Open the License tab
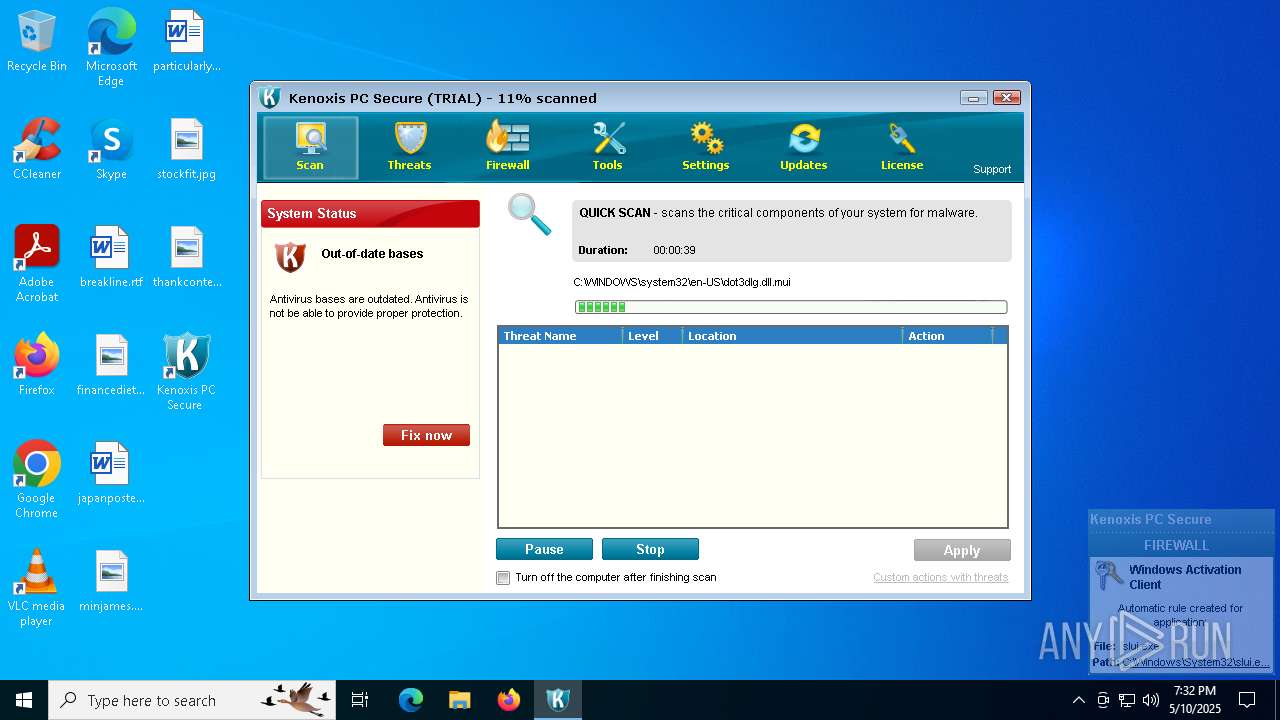This screenshot has height=720, width=1280. tap(902, 148)
